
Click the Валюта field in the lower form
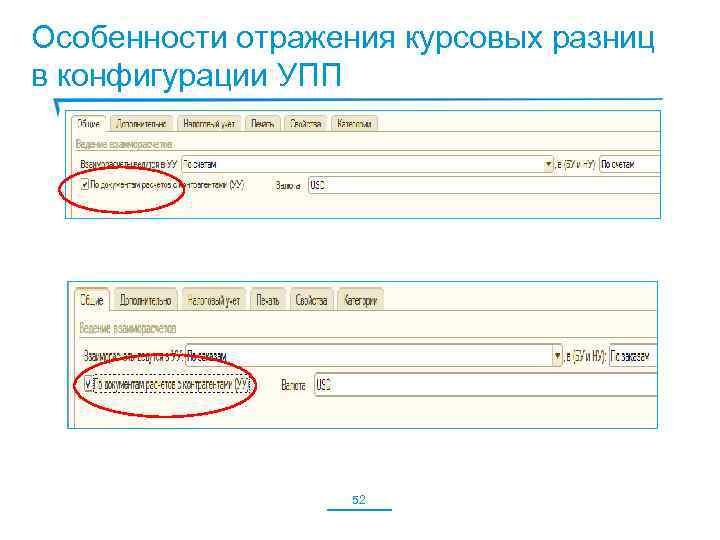click(x=486, y=385)
